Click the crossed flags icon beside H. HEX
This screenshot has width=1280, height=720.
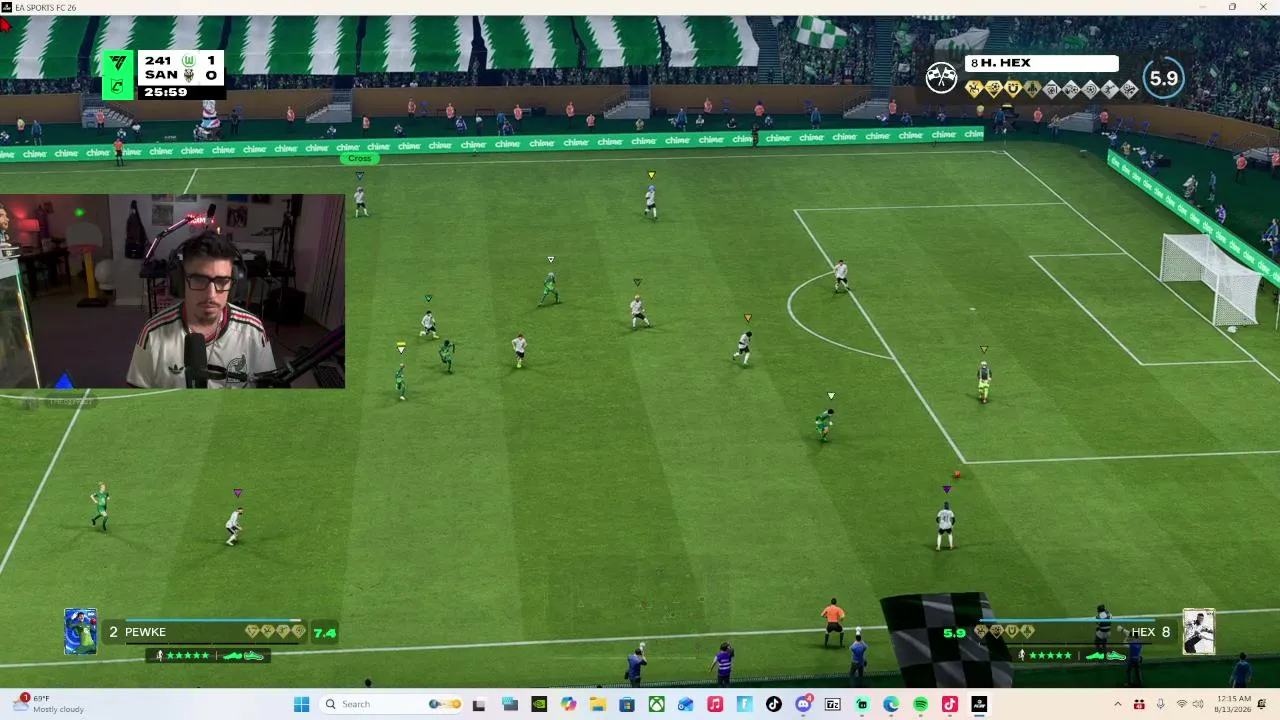coord(941,77)
